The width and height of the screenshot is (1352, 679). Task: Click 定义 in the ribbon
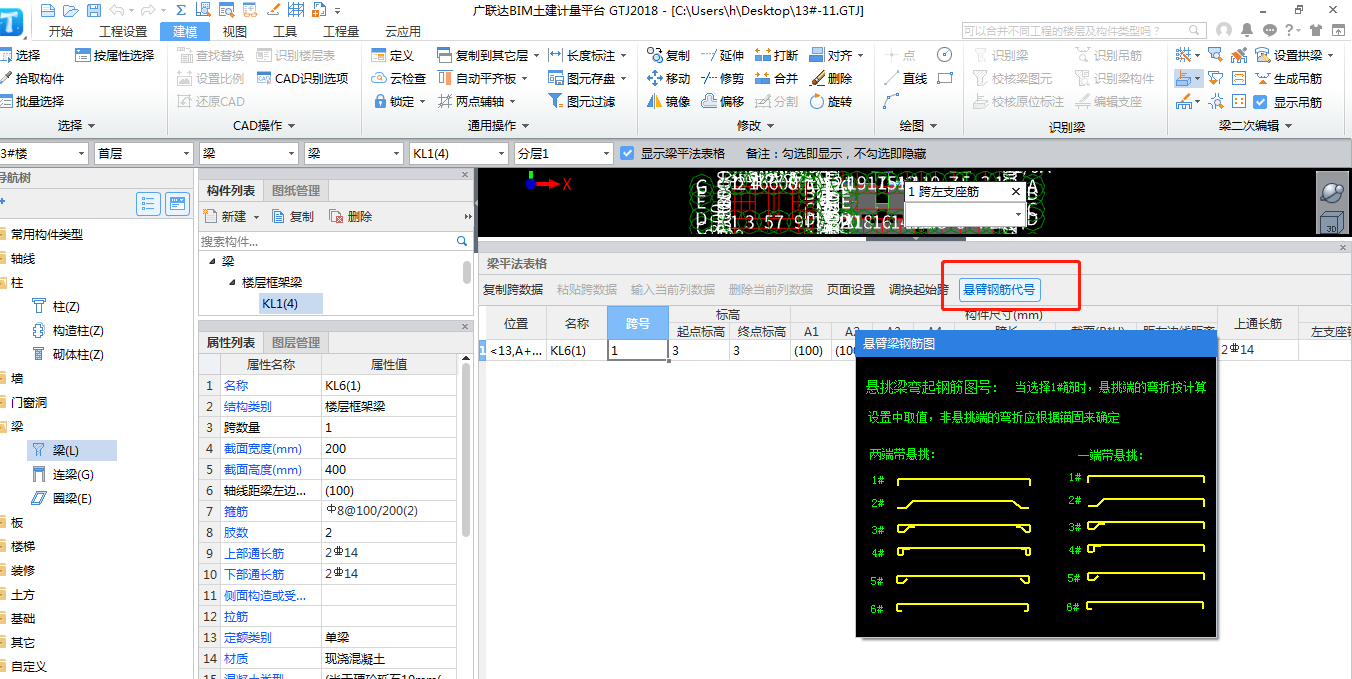(392, 55)
